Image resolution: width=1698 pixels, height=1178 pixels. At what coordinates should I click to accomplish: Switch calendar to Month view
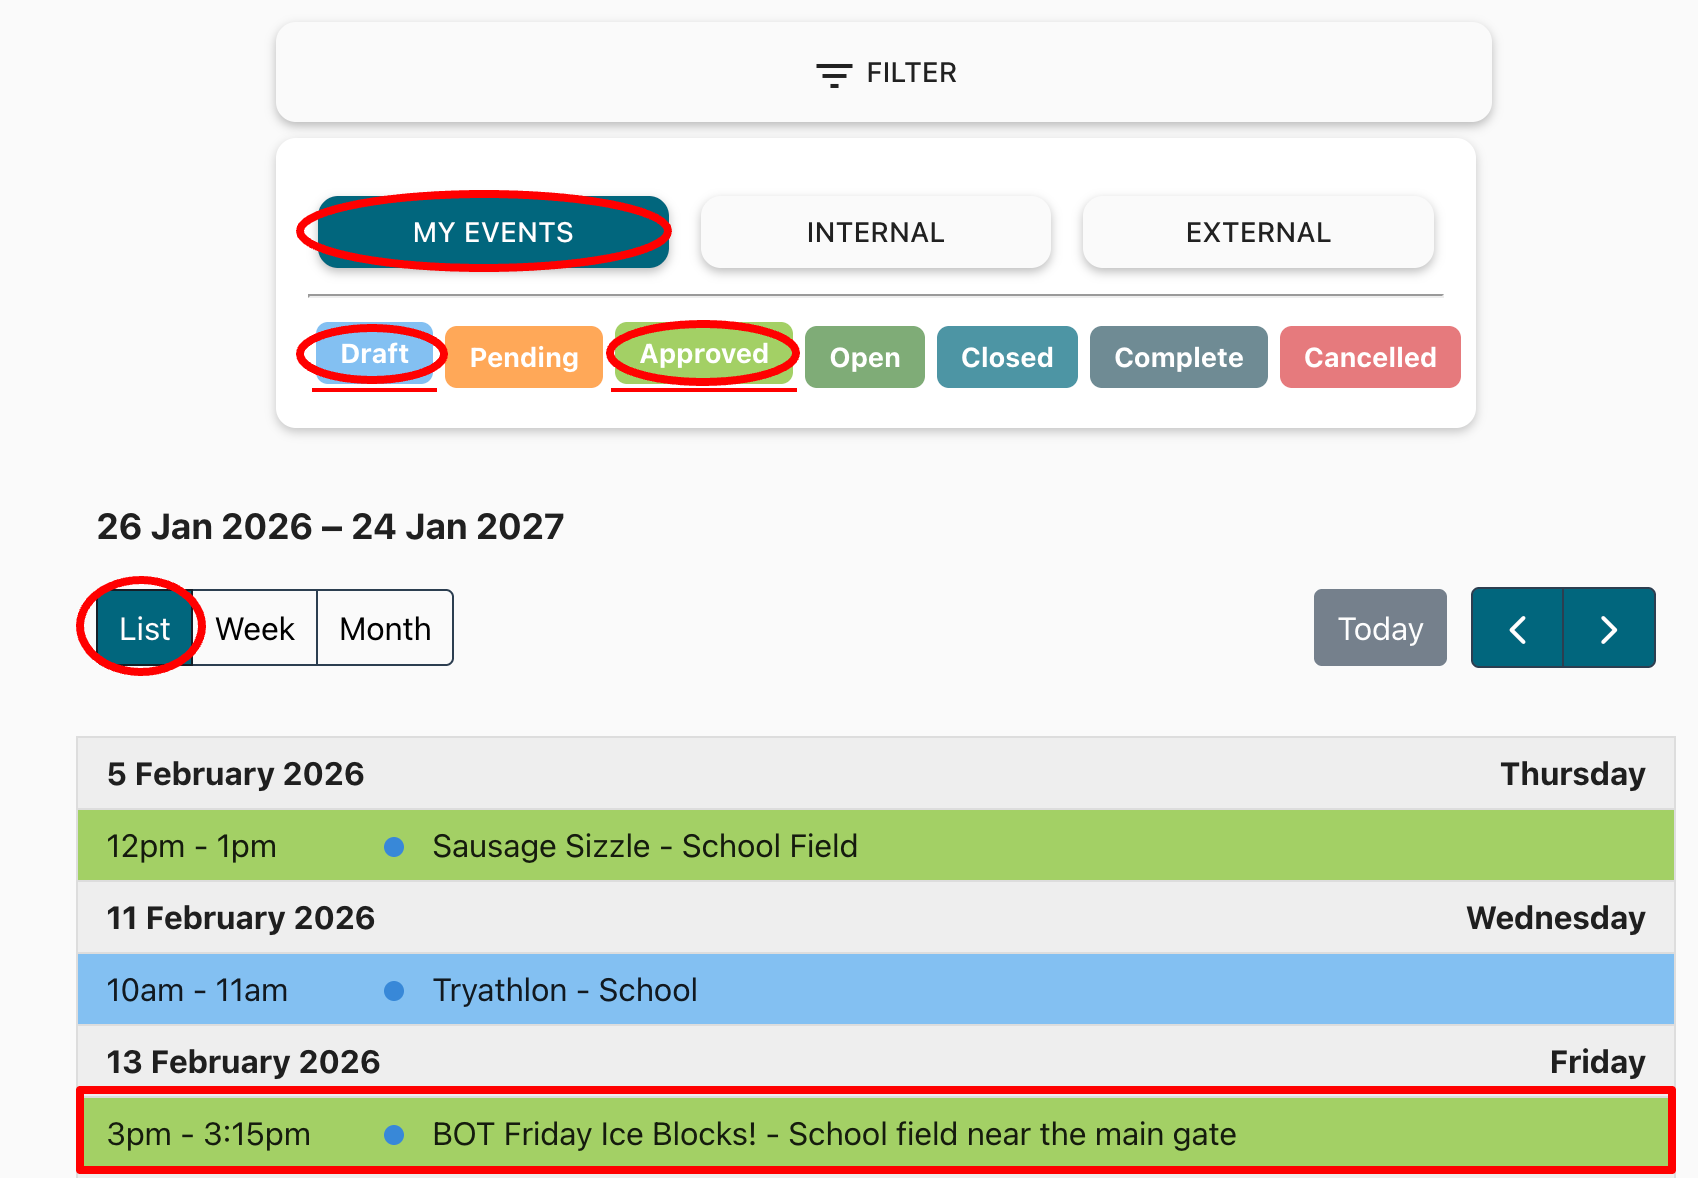click(385, 629)
